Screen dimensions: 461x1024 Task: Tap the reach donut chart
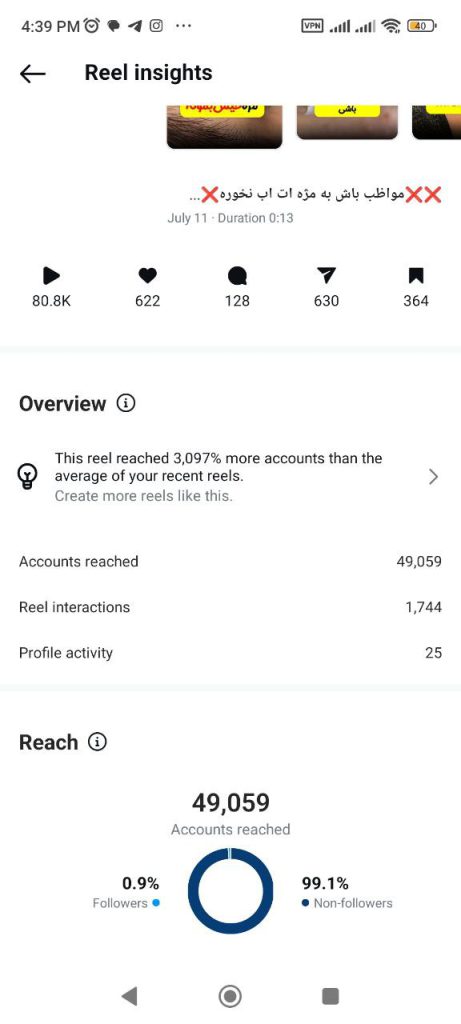[x=230, y=891]
